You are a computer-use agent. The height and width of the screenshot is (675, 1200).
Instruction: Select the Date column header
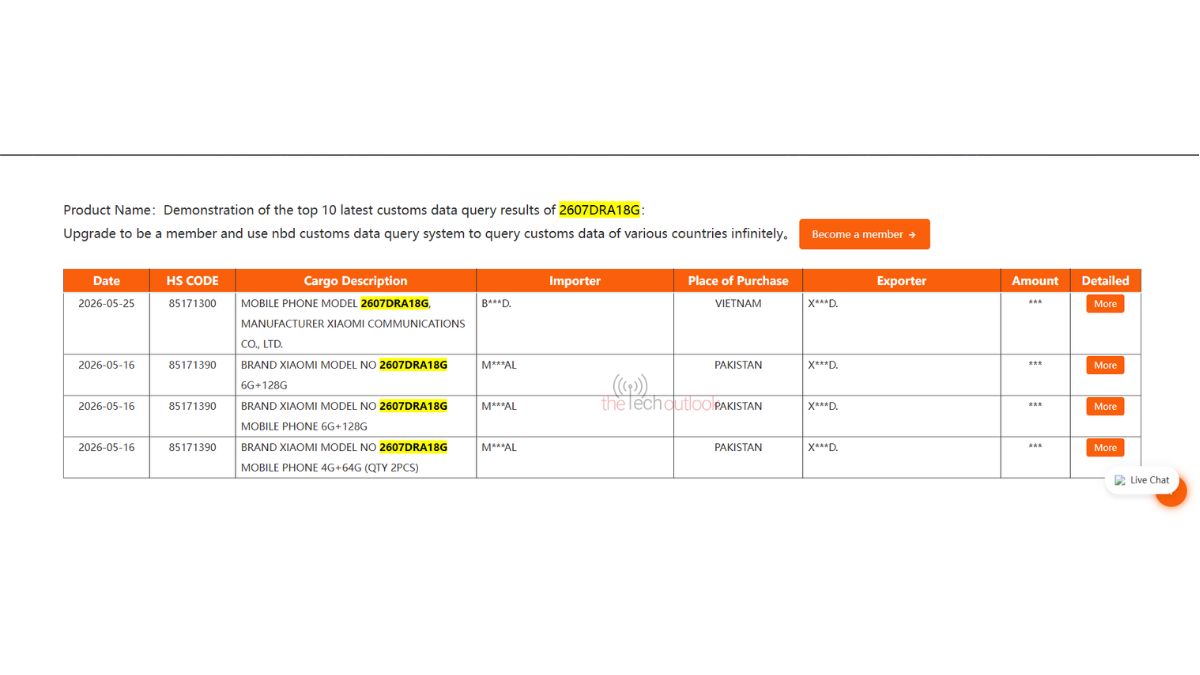point(106,281)
